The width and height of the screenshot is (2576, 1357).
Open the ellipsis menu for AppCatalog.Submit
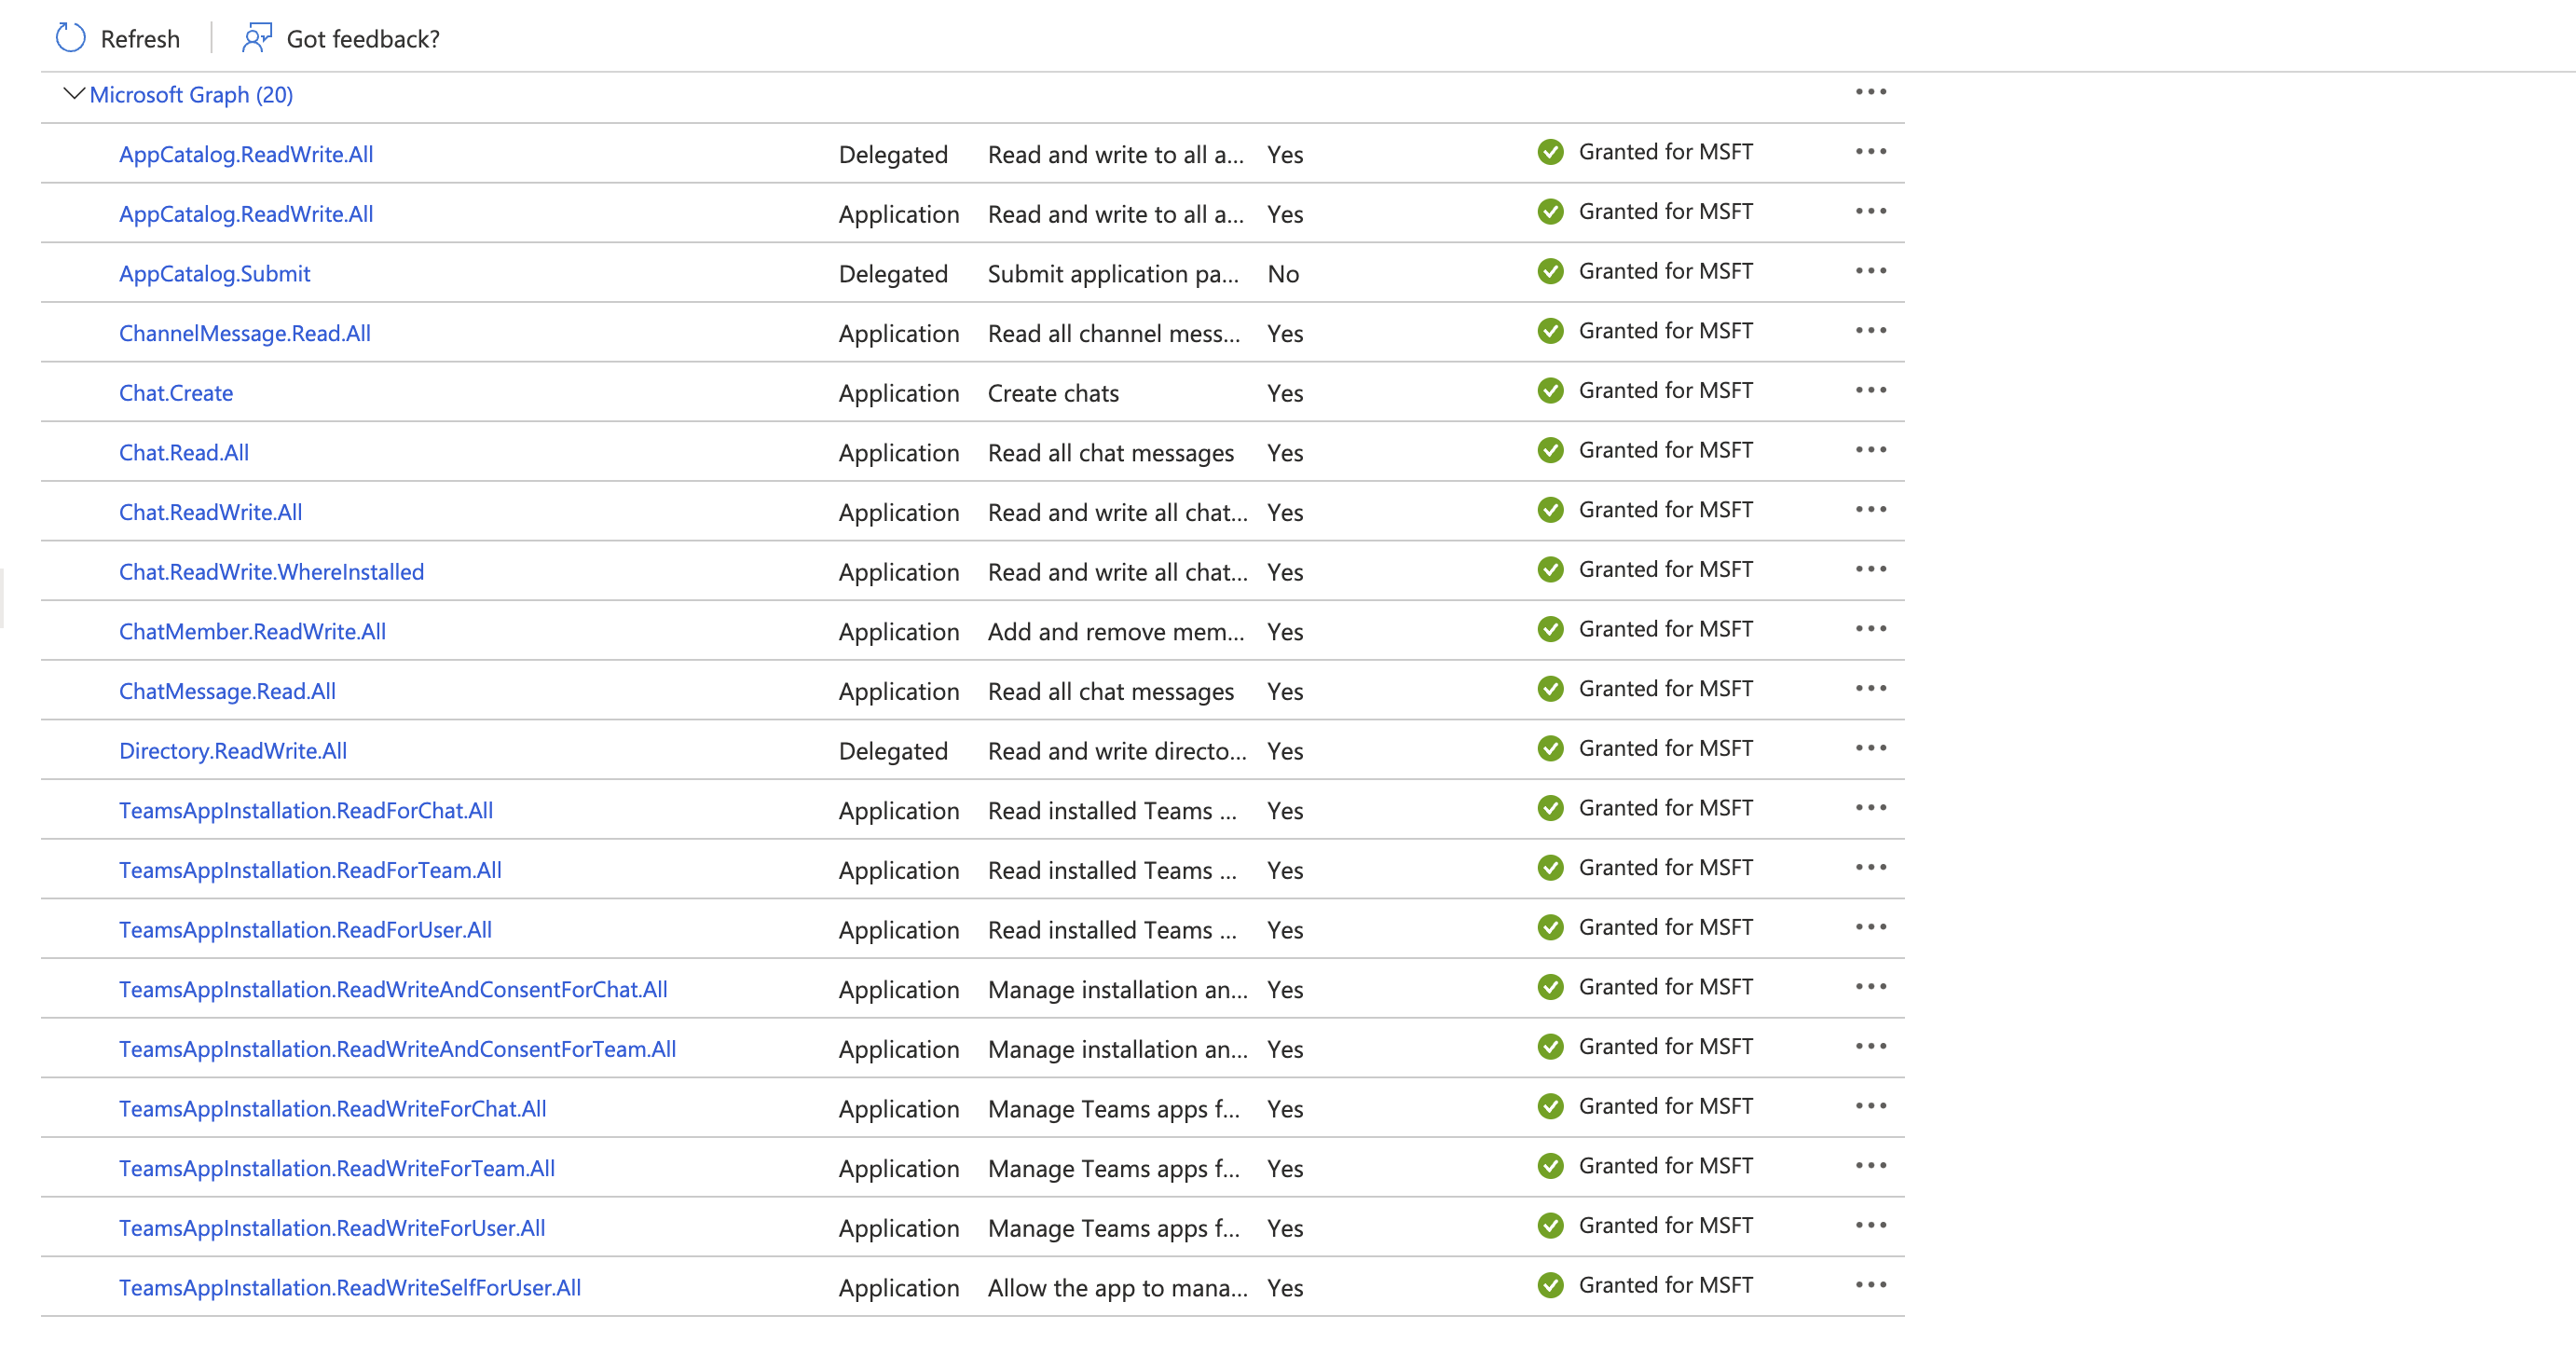(x=1870, y=271)
